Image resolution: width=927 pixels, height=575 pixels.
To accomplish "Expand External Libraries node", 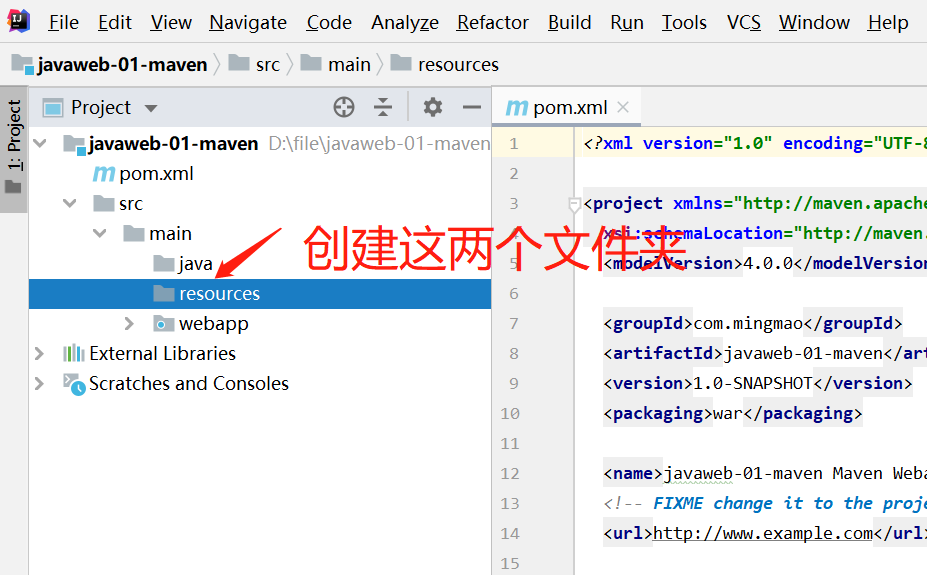I will [39, 353].
